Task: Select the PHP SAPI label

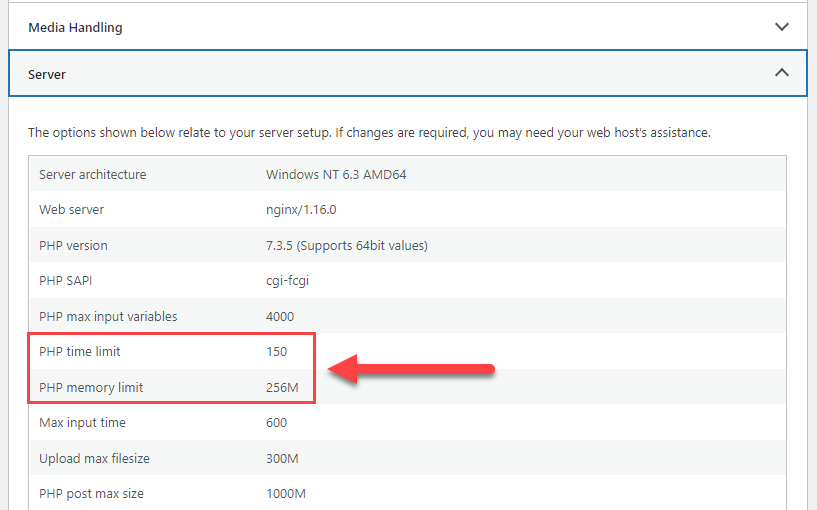Action: [66, 281]
